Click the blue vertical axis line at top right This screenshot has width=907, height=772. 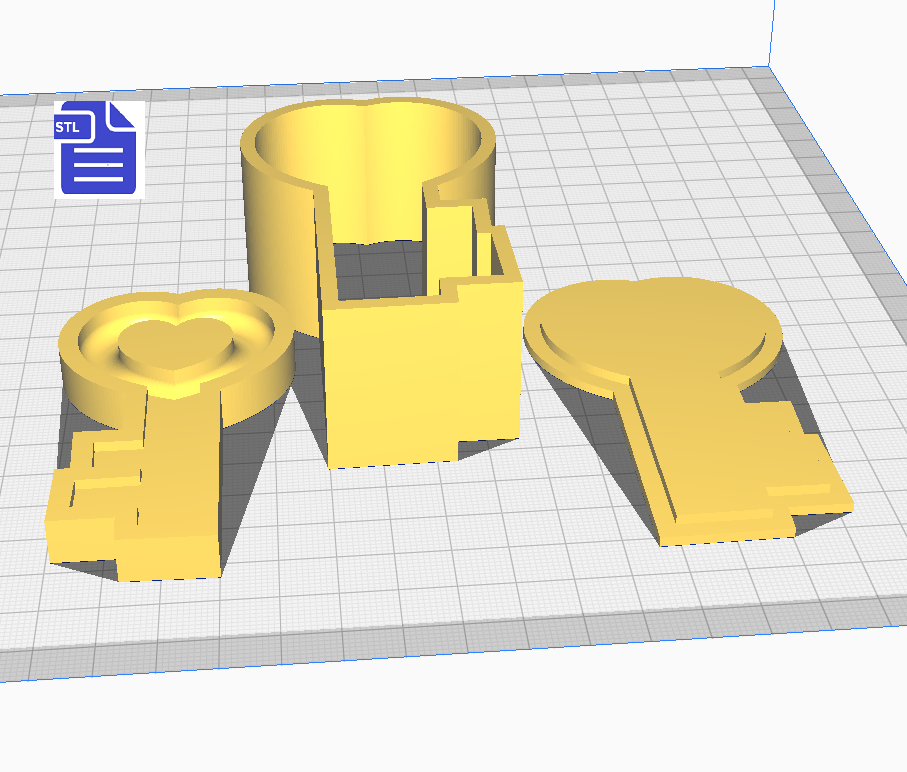click(x=772, y=30)
